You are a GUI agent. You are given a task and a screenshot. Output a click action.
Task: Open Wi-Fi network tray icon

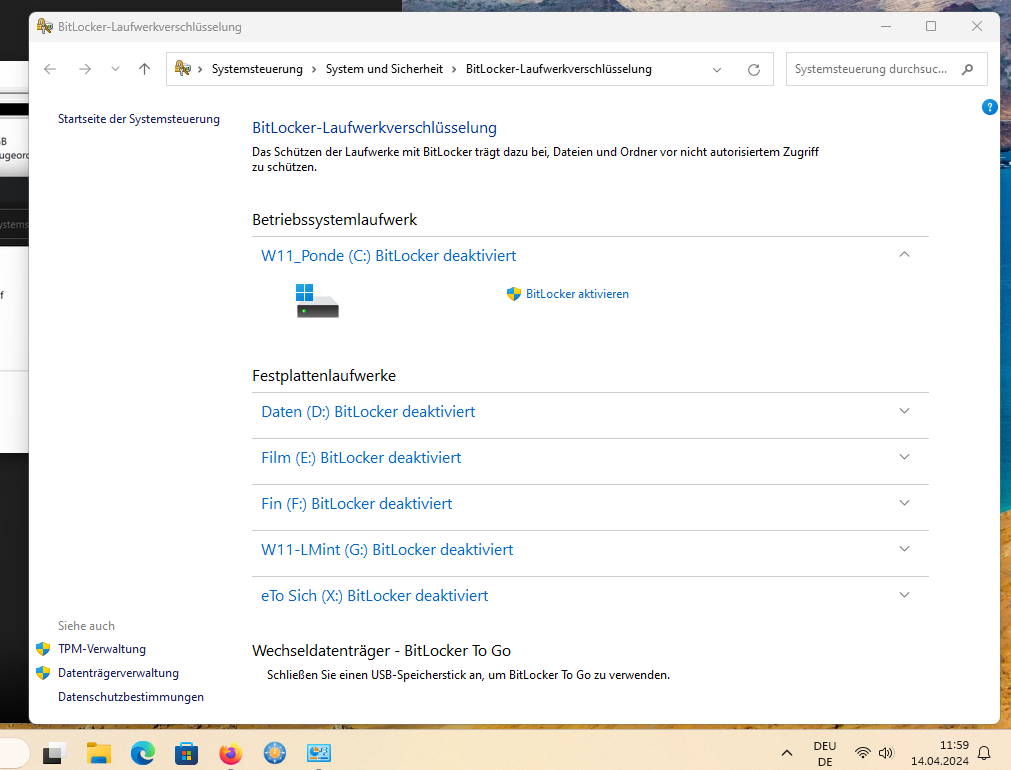(863, 753)
